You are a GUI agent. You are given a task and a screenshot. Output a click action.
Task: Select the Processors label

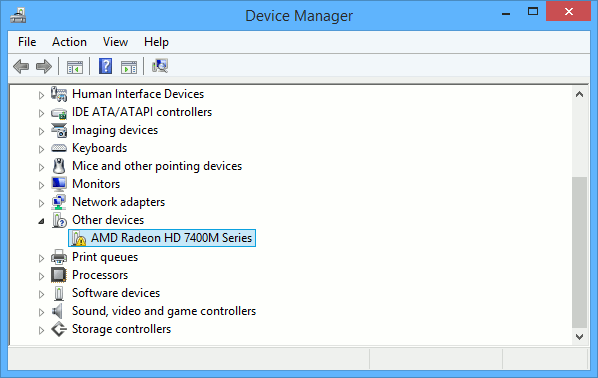point(100,275)
